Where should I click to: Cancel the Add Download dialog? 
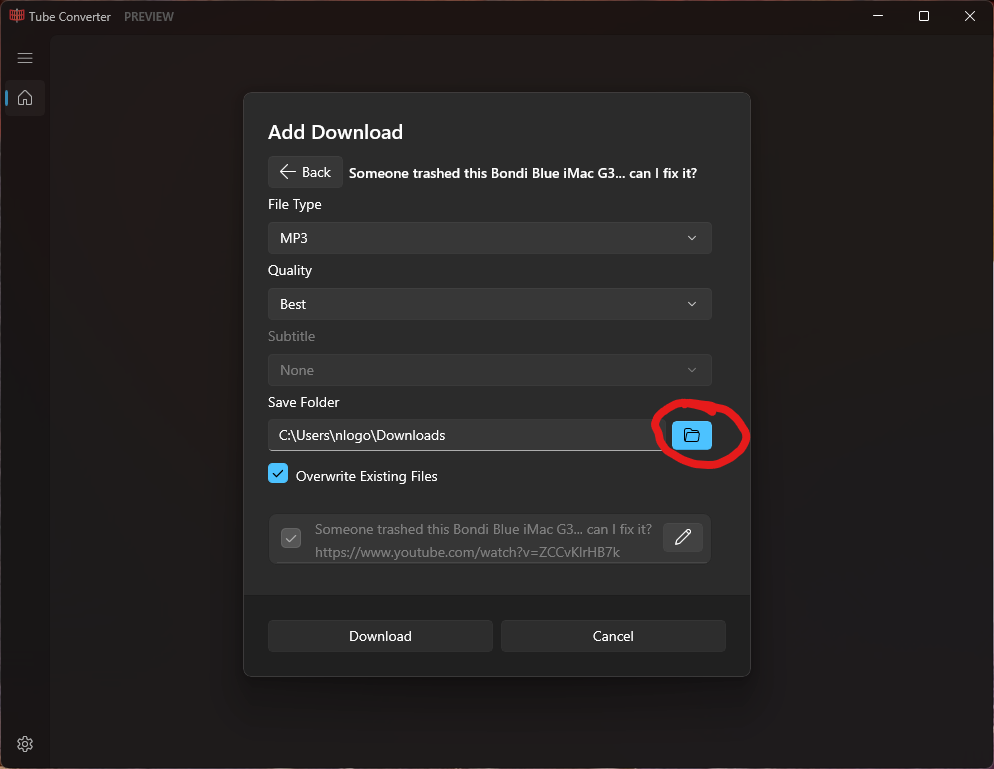(612, 635)
